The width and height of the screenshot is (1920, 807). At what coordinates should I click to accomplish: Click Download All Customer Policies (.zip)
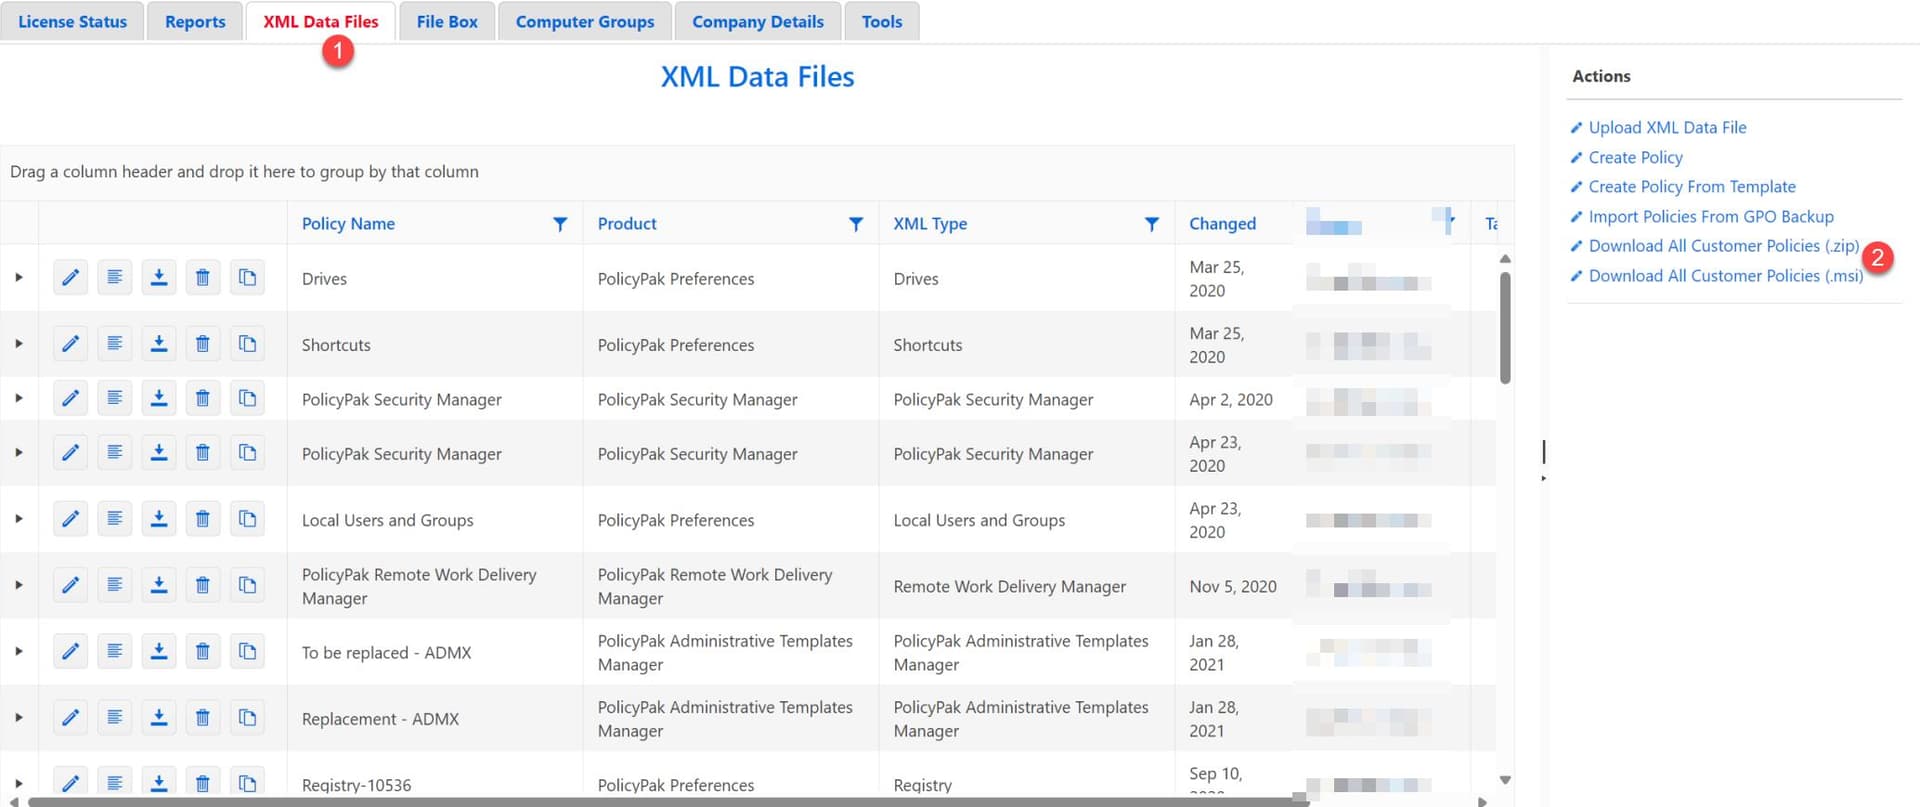point(1723,246)
